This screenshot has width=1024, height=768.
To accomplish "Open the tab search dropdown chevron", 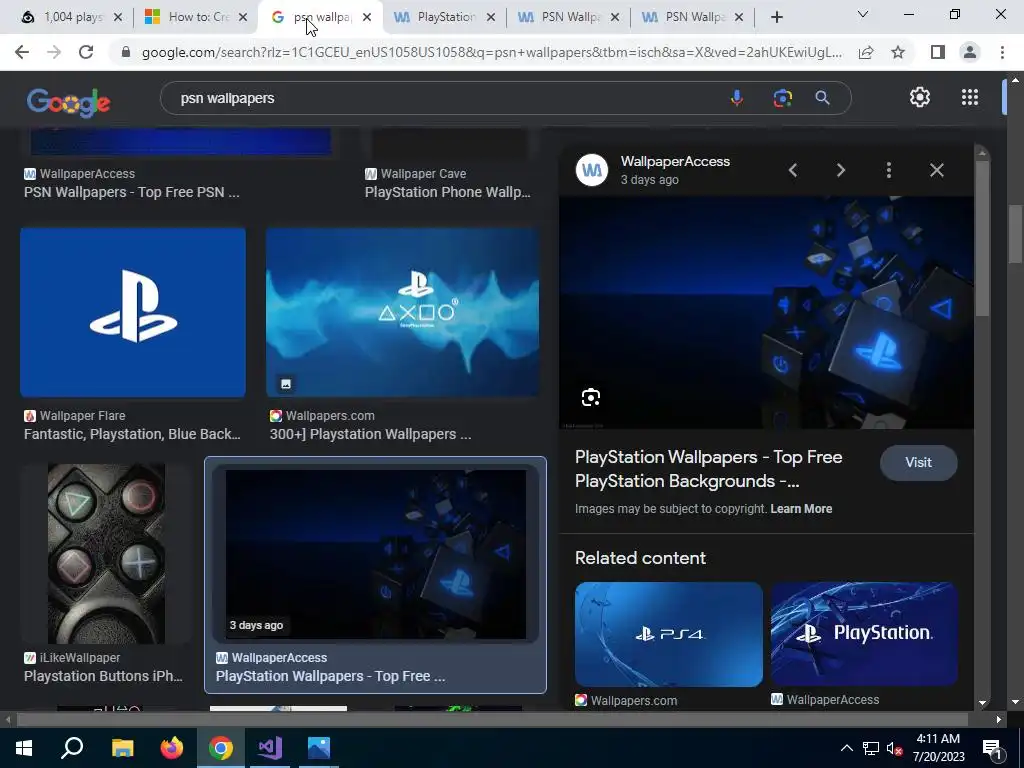I will 863,14.
